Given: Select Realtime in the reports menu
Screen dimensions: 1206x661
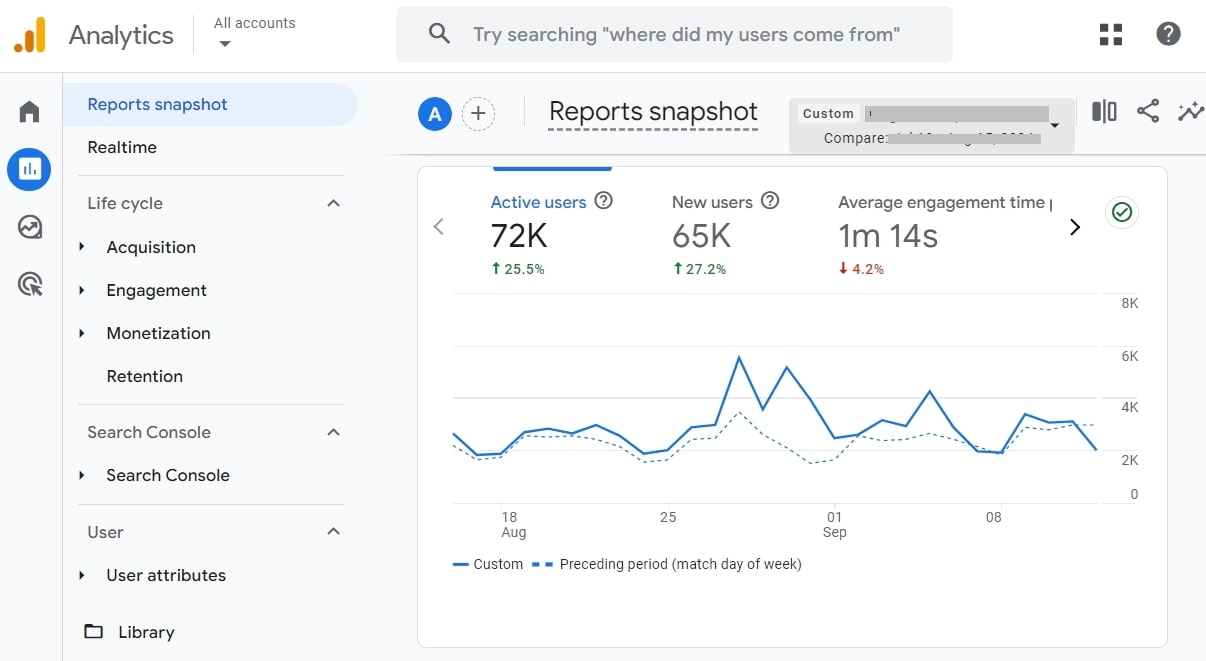Looking at the screenshot, I should point(122,147).
